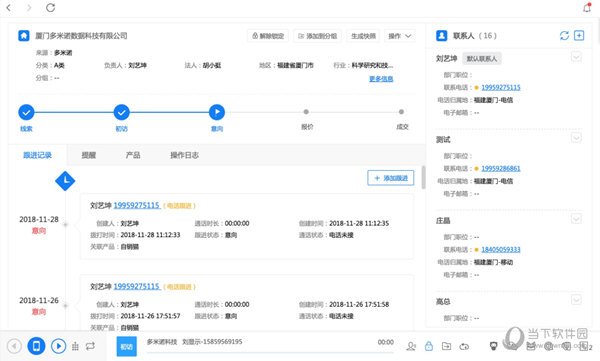Reload the page with the refresh icon
The height and width of the screenshot is (361, 600).
pyautogui.click(x=51, y=8)
